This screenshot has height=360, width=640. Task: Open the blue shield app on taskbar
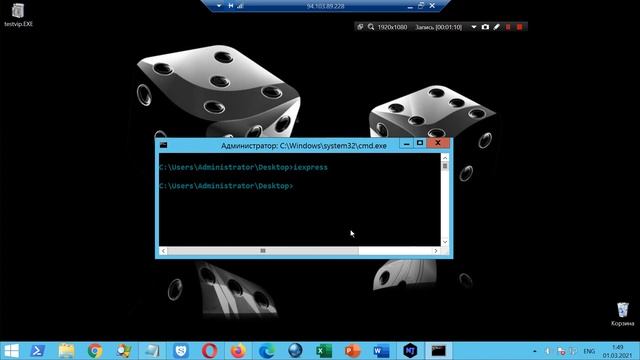click(x=181, y=351)
